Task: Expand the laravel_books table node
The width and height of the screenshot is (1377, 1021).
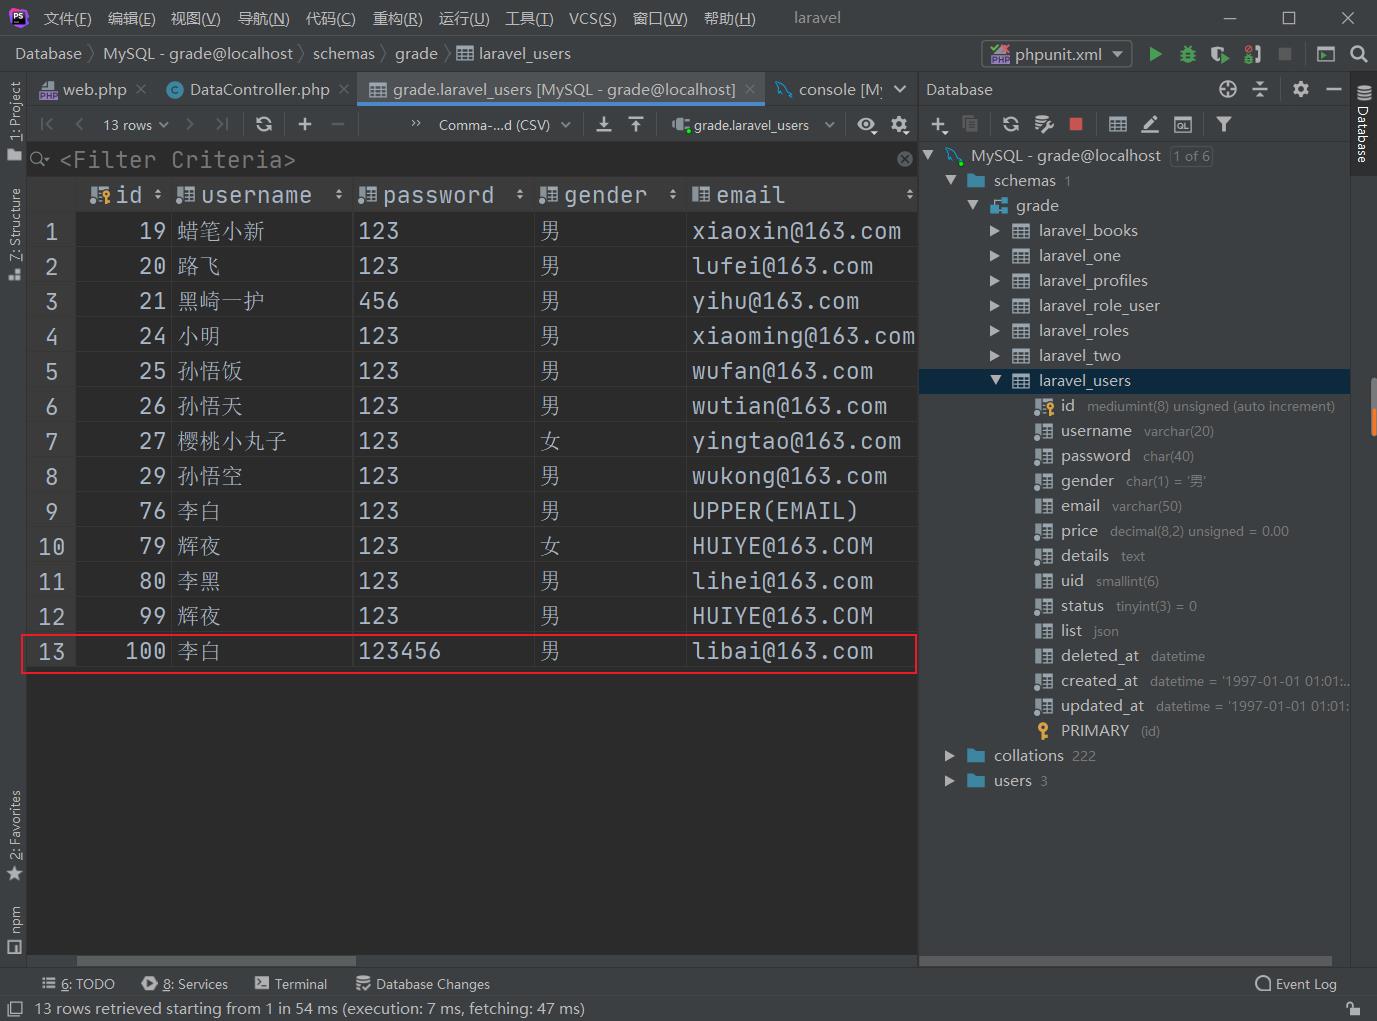Action: coord(995,230)
